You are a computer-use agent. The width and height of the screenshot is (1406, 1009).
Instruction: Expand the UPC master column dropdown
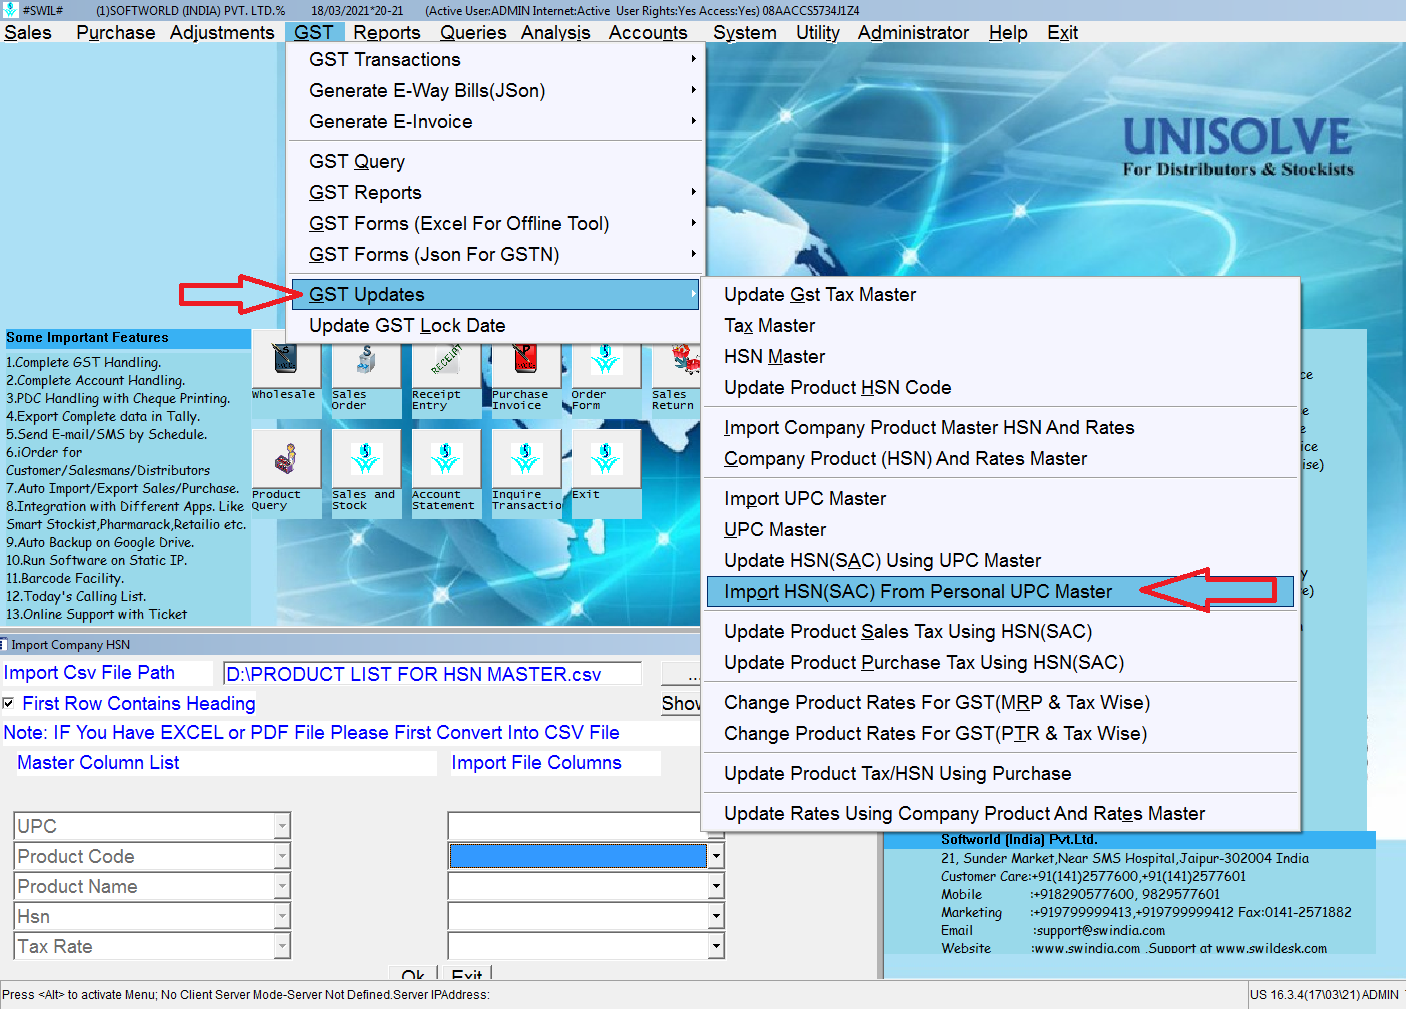point(282,826)
